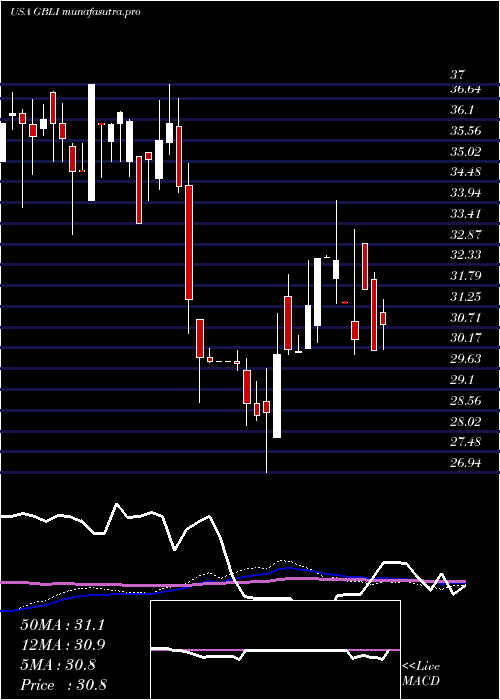Click the 29.63 price level label

click(466, 359)
